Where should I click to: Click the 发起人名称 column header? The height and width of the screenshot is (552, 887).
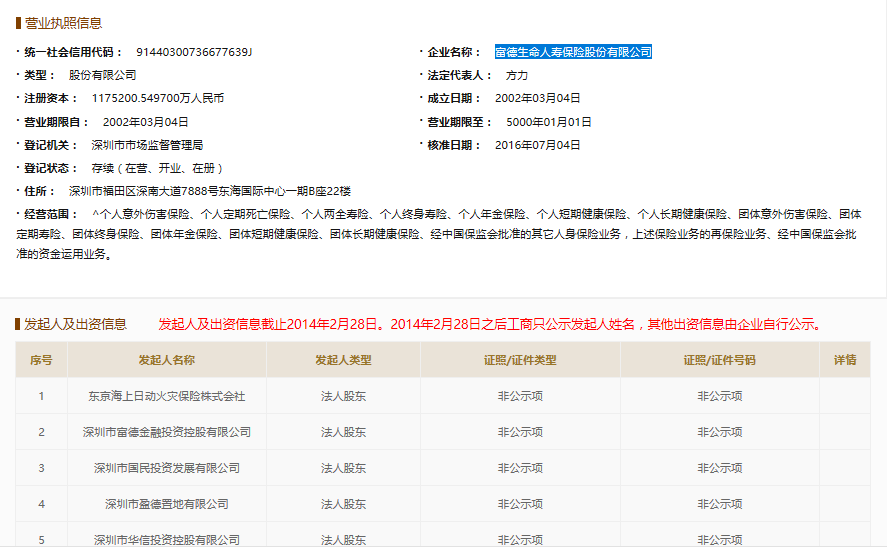(x=167, y=360)
